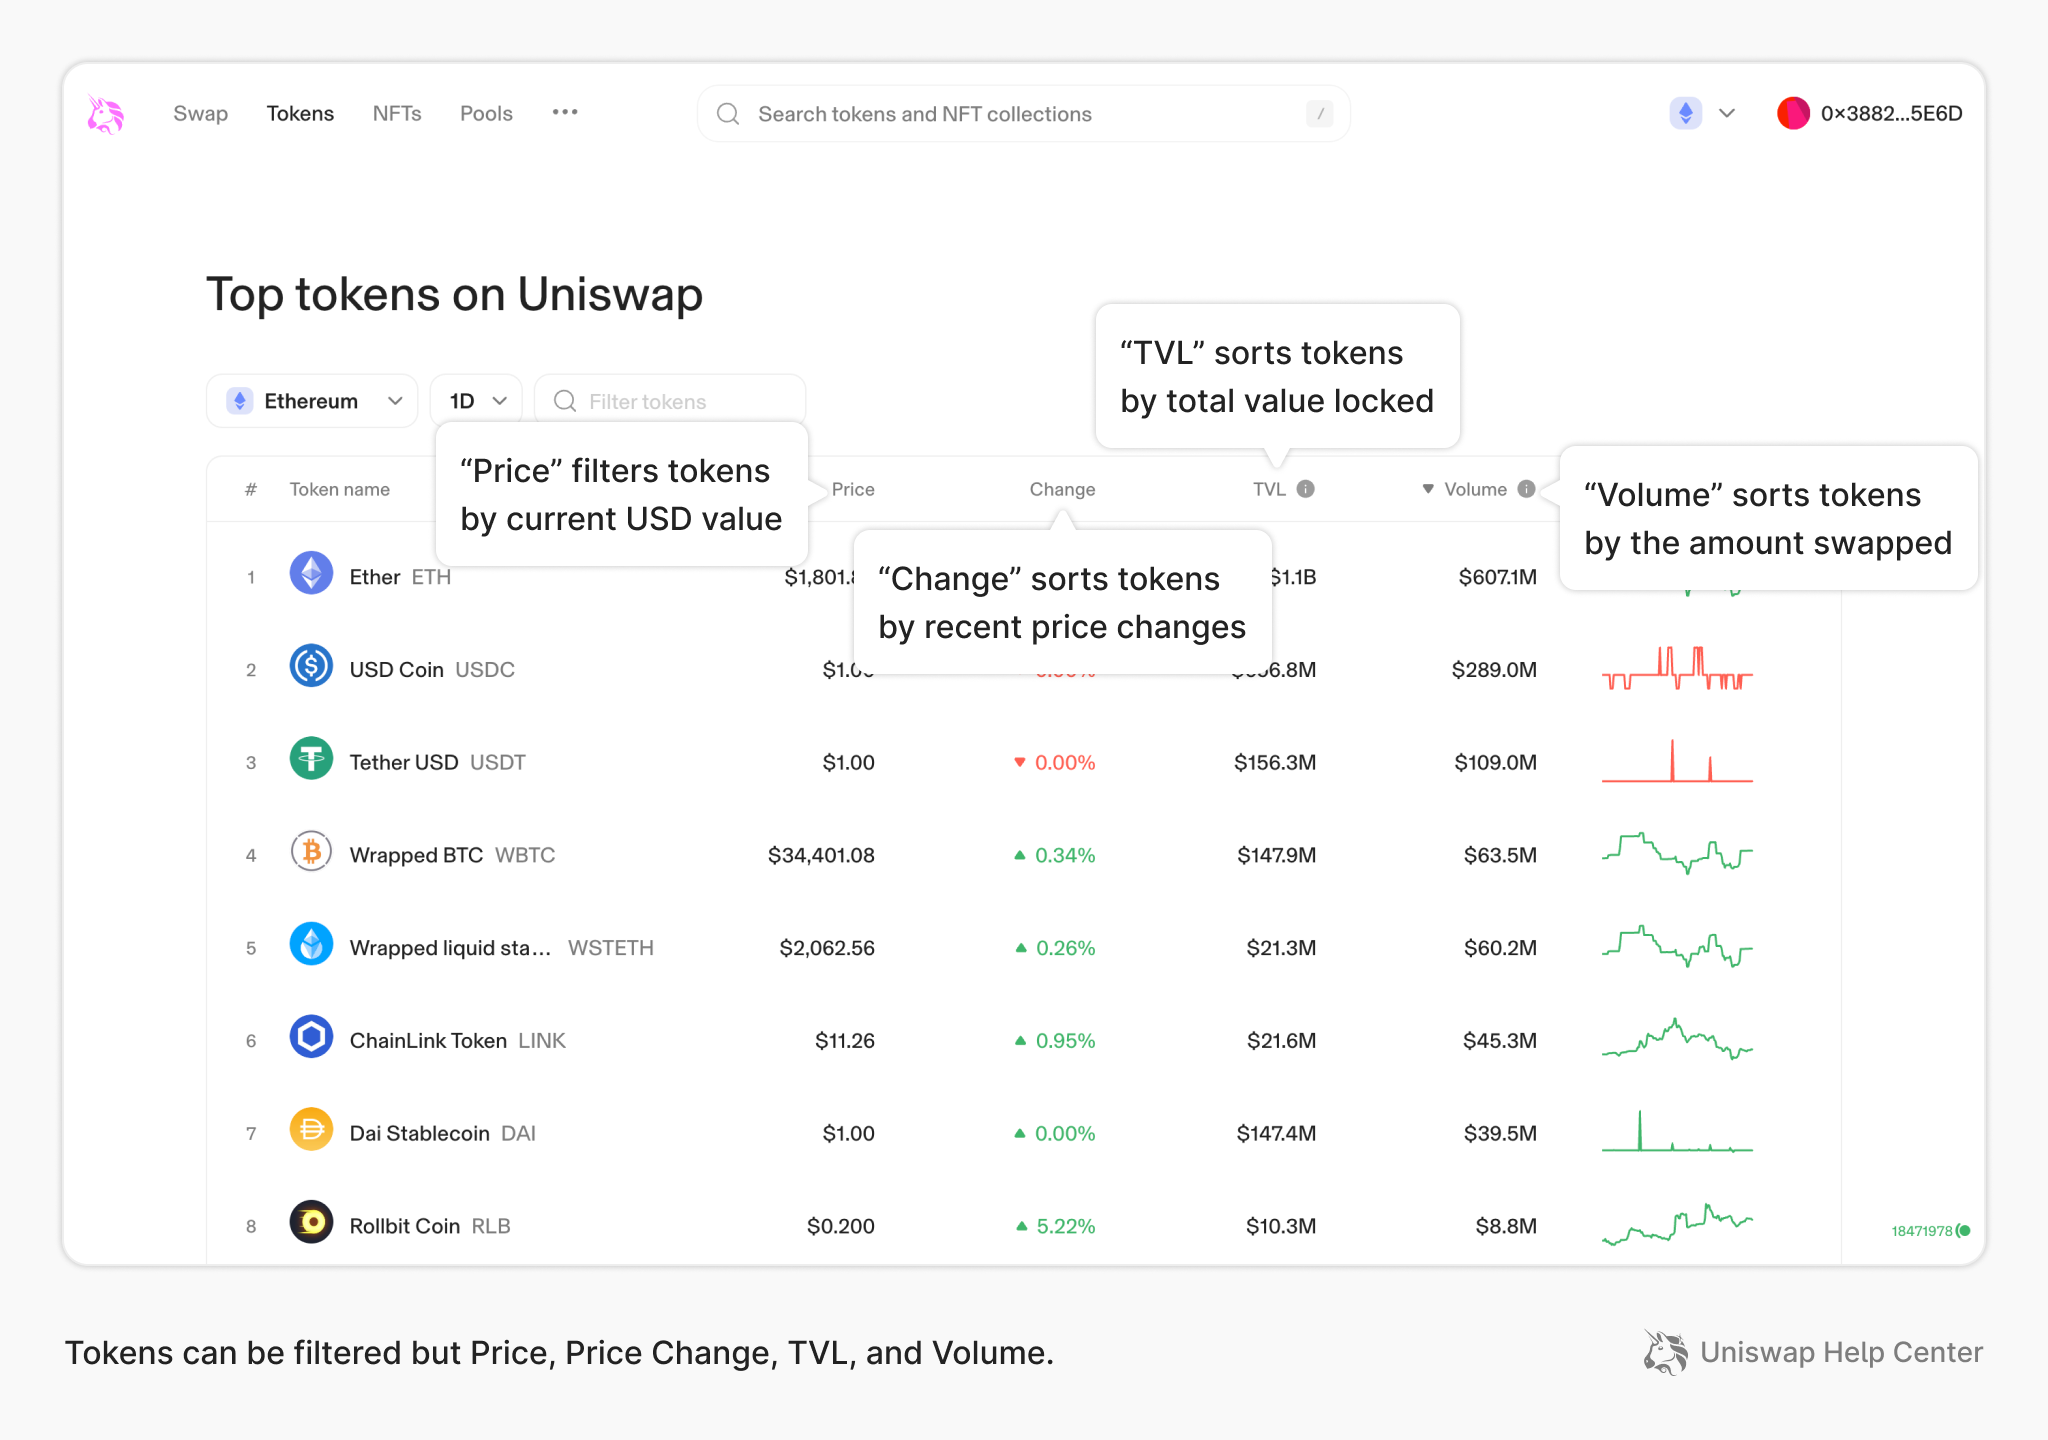Open the ChainLink Token LINK row
The width and height of the screenshot is (2048, 1440).
click(x=1023, y=1040)
